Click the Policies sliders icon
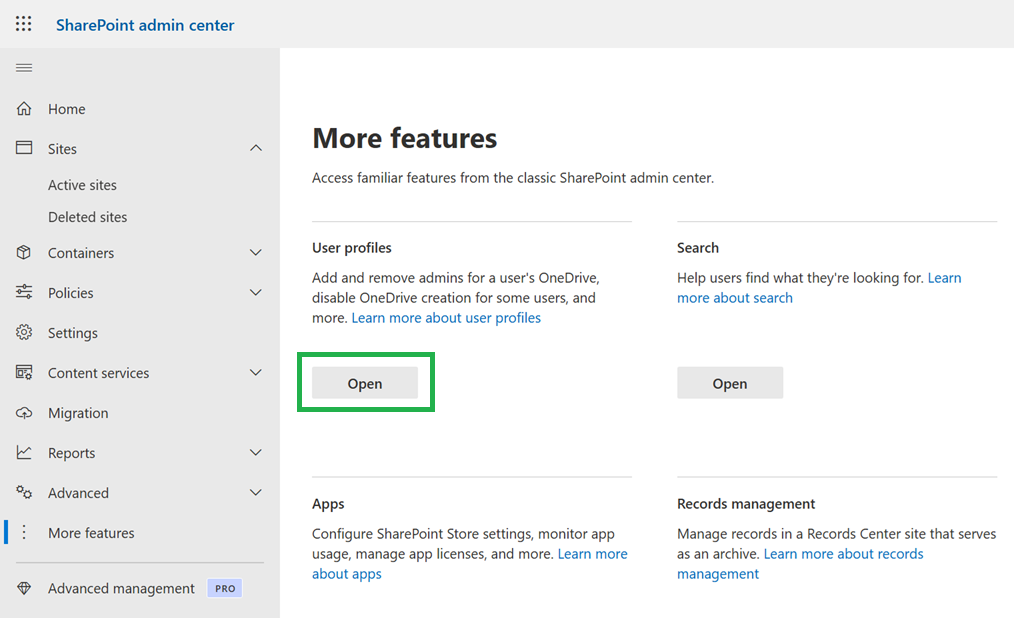The height and width of the screenshot is (618, 1014). [x=24, y=292]
